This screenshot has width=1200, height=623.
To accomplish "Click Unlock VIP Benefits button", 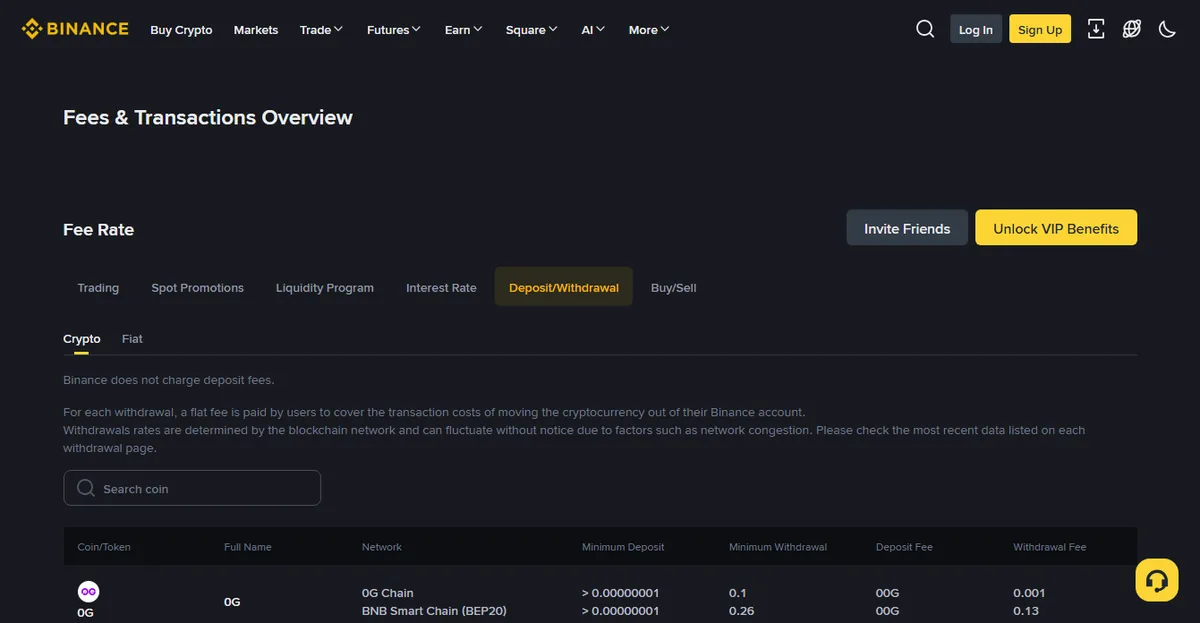I will point(1056,228).
